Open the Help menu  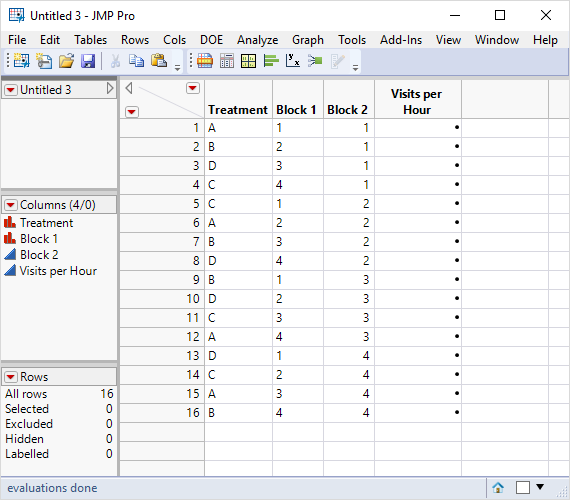545,40
